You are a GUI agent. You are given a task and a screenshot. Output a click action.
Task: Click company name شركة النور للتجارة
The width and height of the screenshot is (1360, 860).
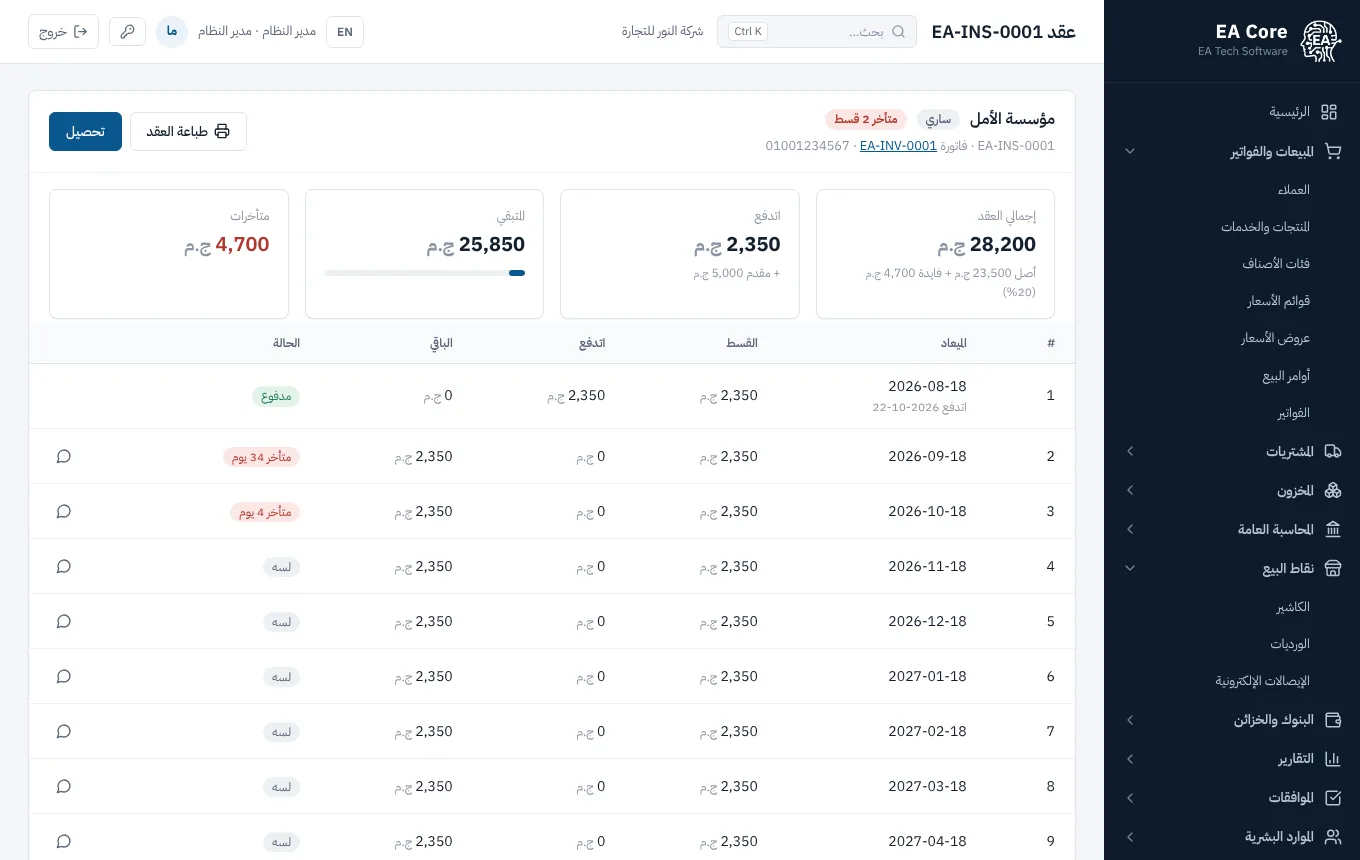click(662, 31)
